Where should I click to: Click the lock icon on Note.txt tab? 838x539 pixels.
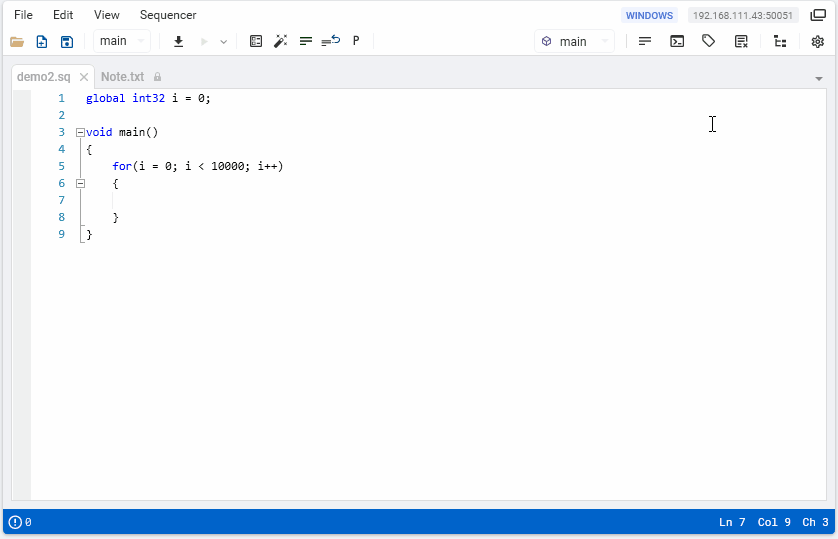157,77
